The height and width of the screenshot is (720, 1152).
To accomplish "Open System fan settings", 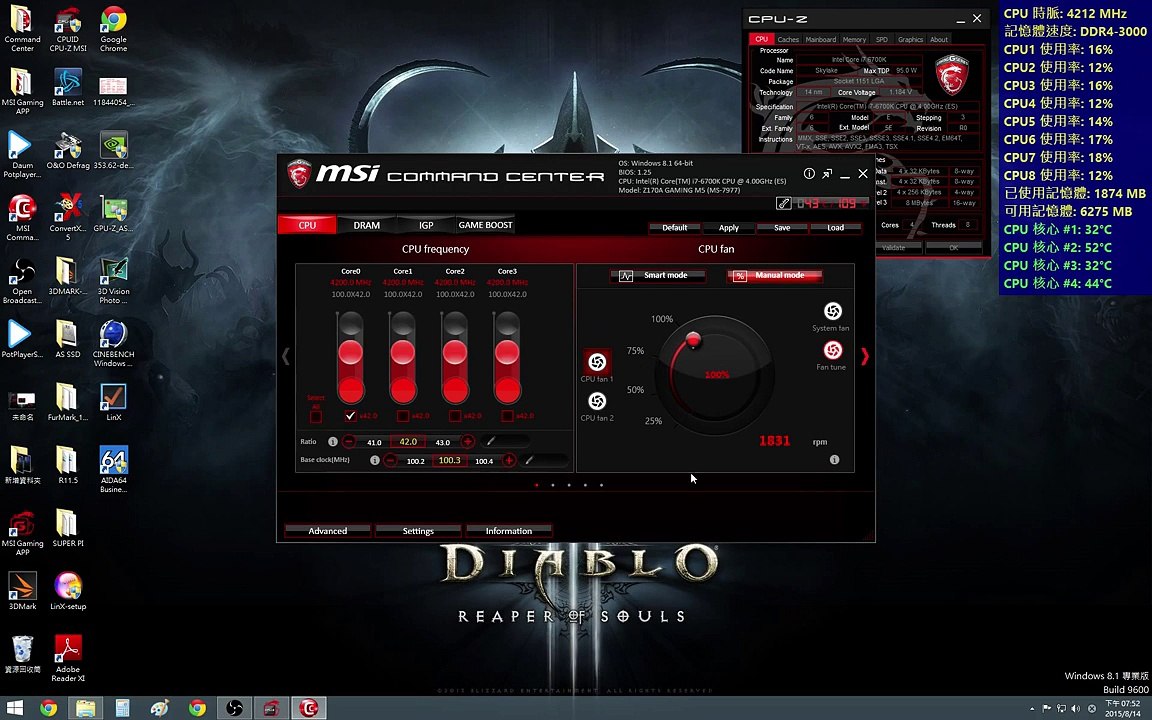I will click(x=832, y=312).
